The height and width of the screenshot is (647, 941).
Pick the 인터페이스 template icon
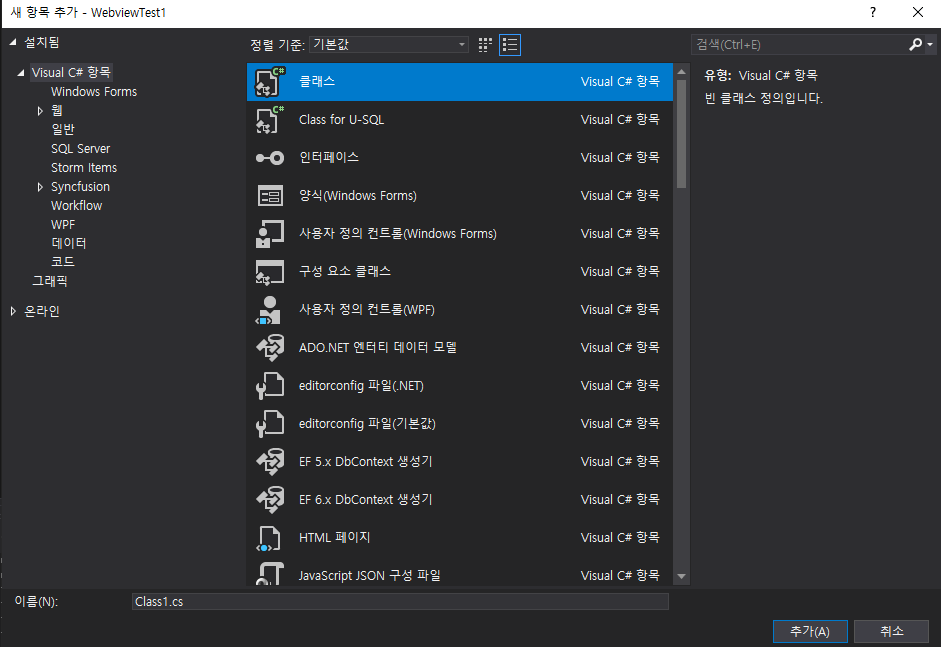tap(269, 158)
